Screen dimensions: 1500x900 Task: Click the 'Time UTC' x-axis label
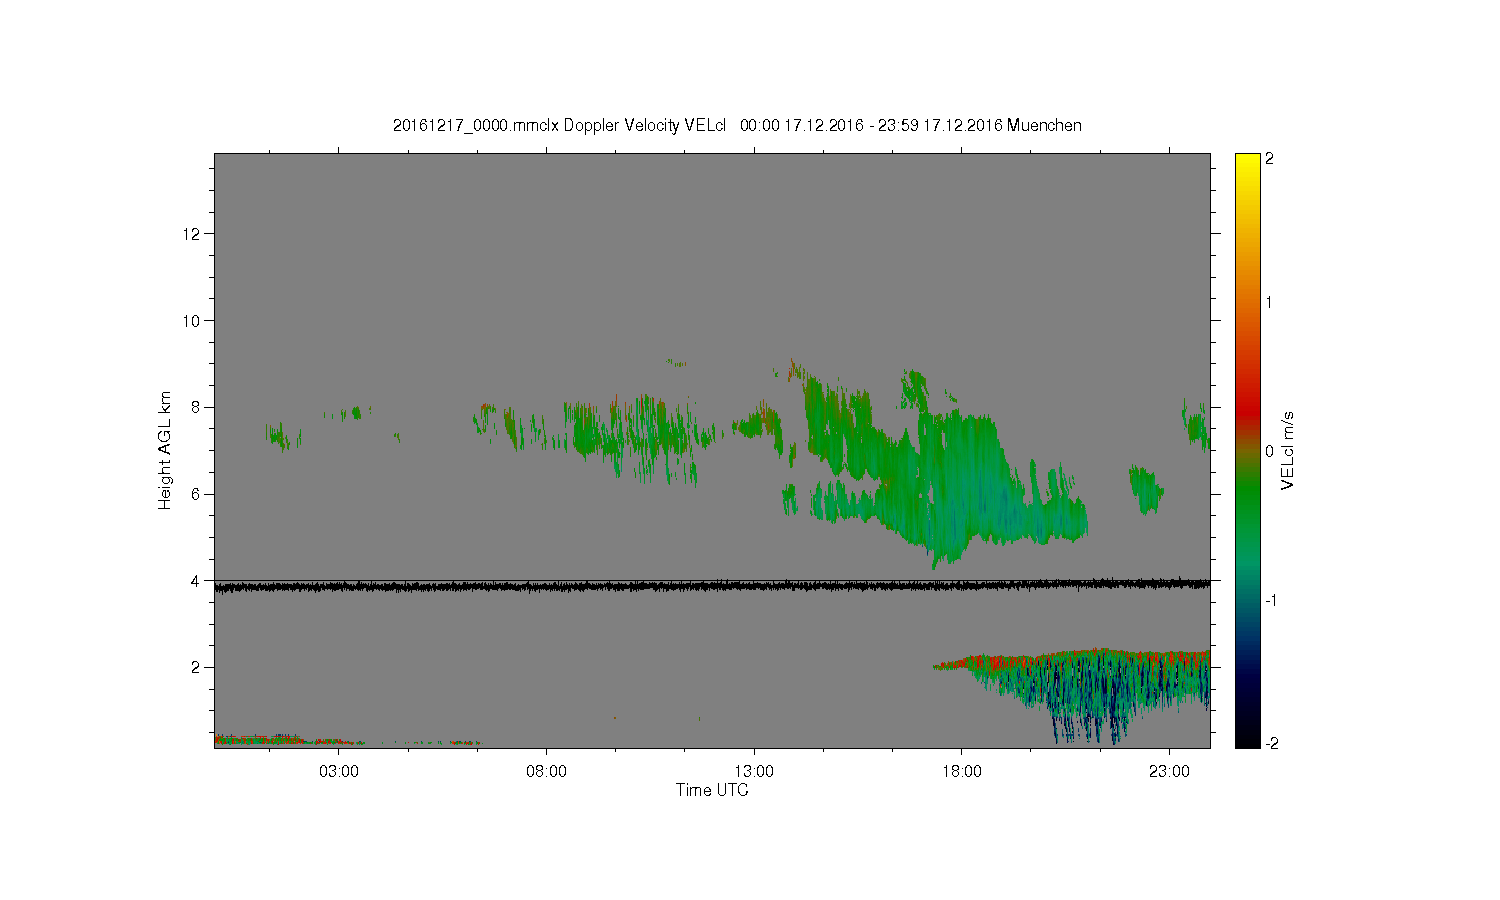pos(712,790)
